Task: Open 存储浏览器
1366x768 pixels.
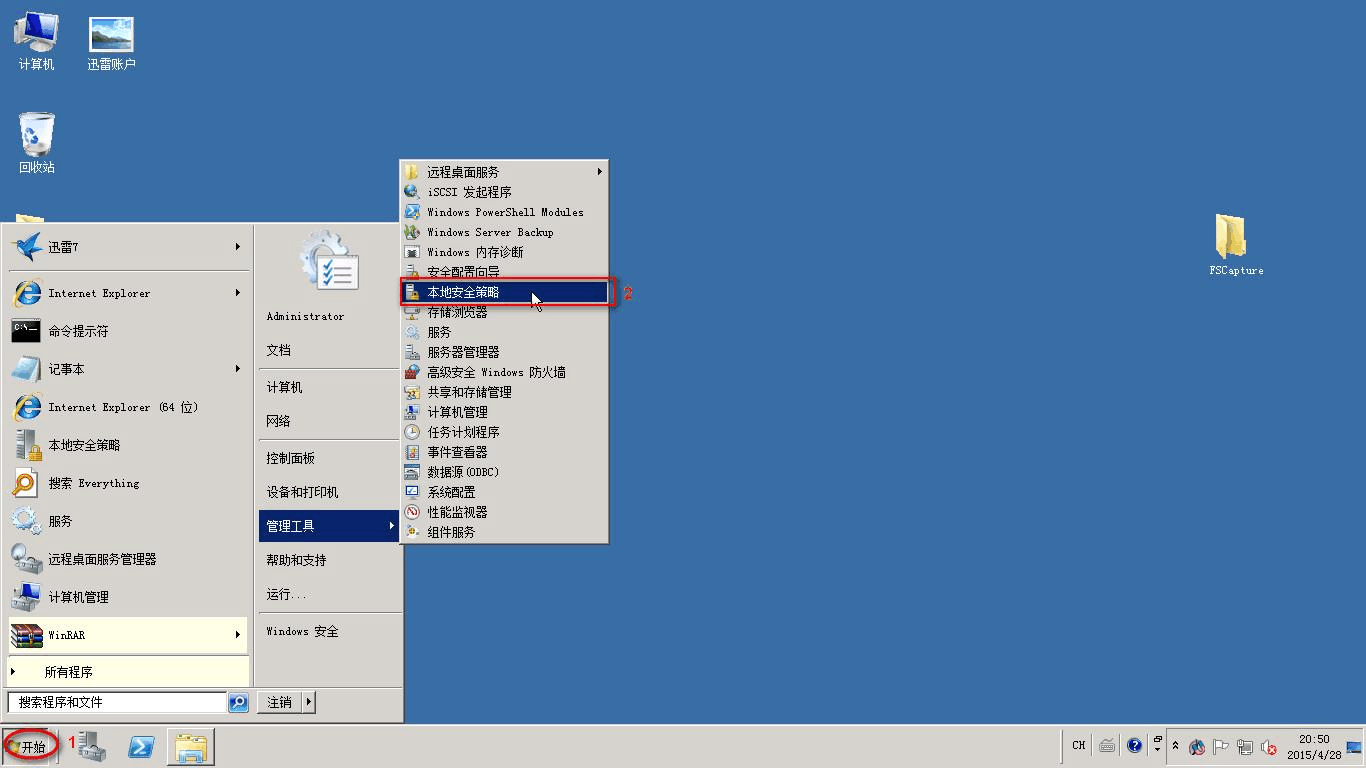Action: (x=504, y=312)
